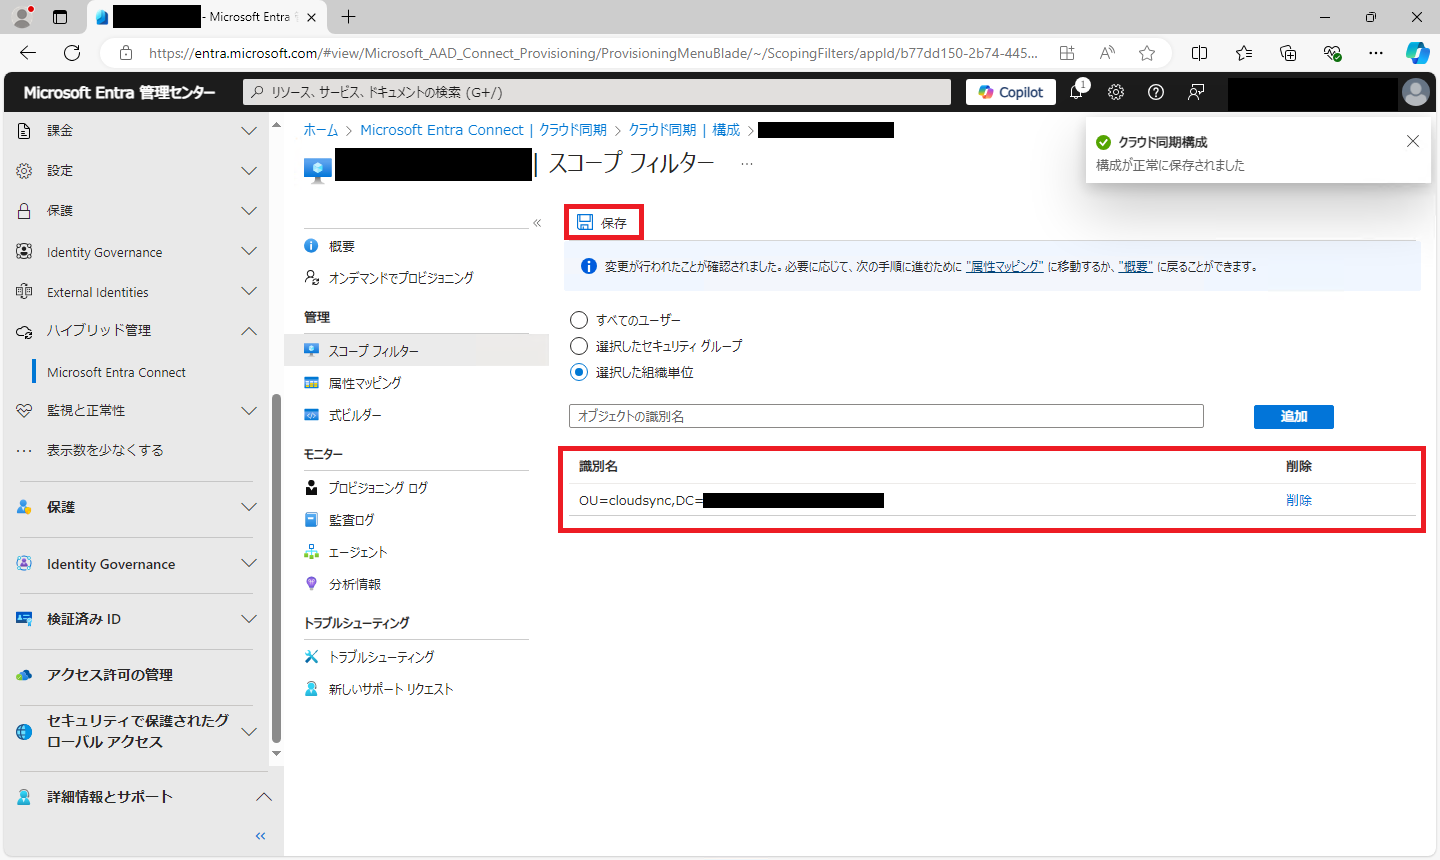1440x860 pixels.
Task: Select 選択したセキュリティ グループ radio option
Action: point(578,346)
